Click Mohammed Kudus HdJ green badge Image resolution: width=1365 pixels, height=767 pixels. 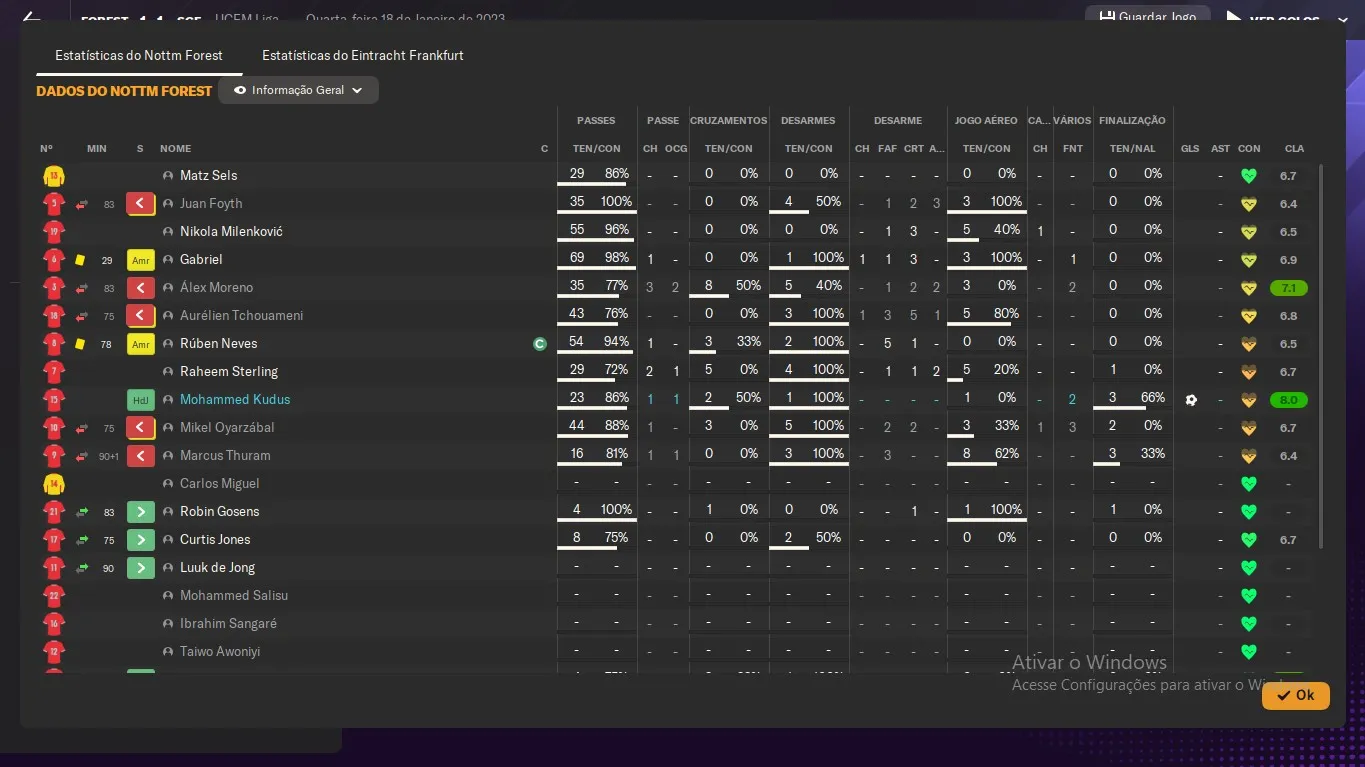tap(141, 400)
